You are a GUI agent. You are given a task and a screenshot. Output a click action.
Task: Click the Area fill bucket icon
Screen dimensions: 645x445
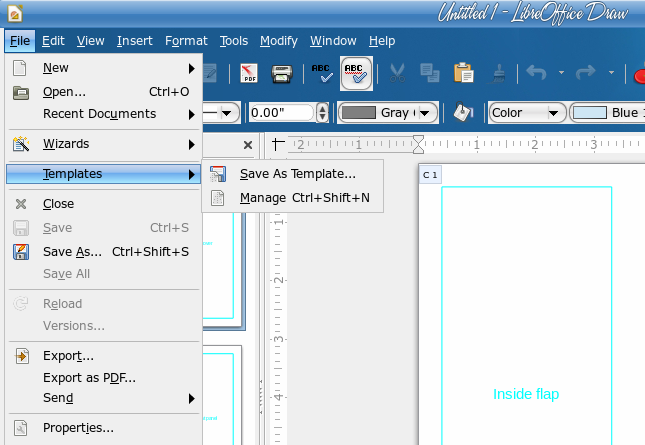coord(463,112)
